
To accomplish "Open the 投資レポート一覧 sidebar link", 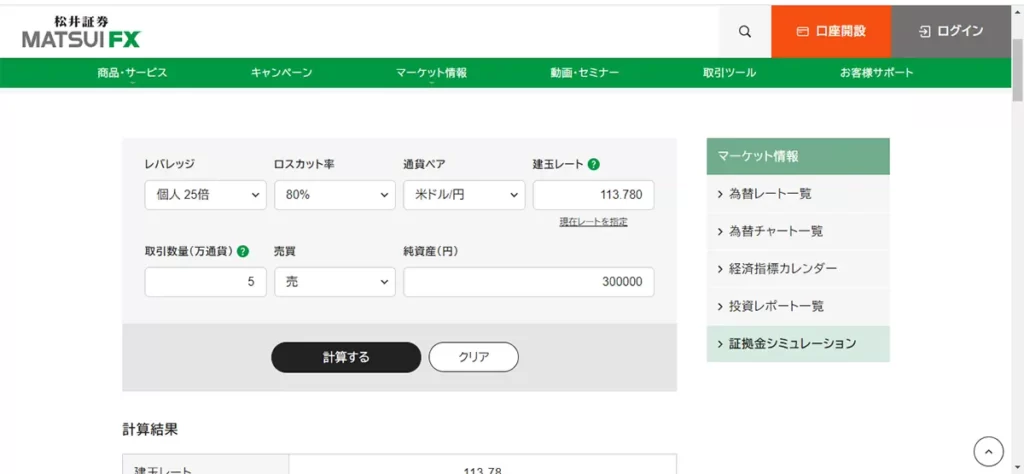I will [x=797, y=306].
